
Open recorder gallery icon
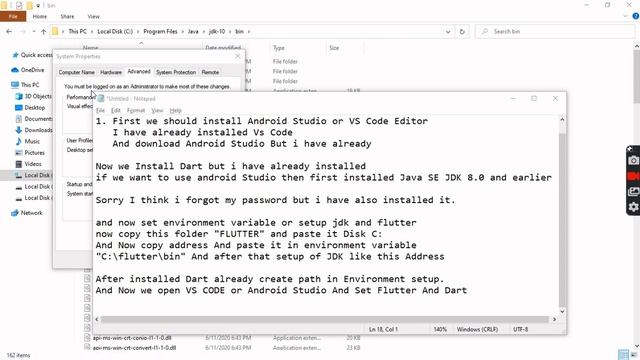[x=633, y=191]
